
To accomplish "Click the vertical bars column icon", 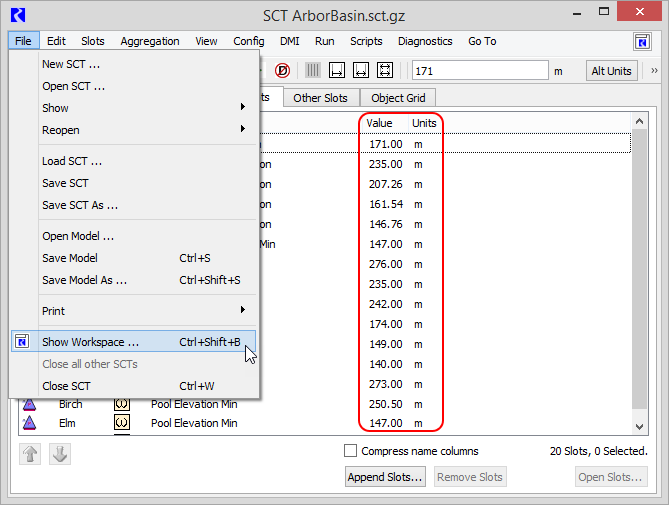I will tap(313, 71).
